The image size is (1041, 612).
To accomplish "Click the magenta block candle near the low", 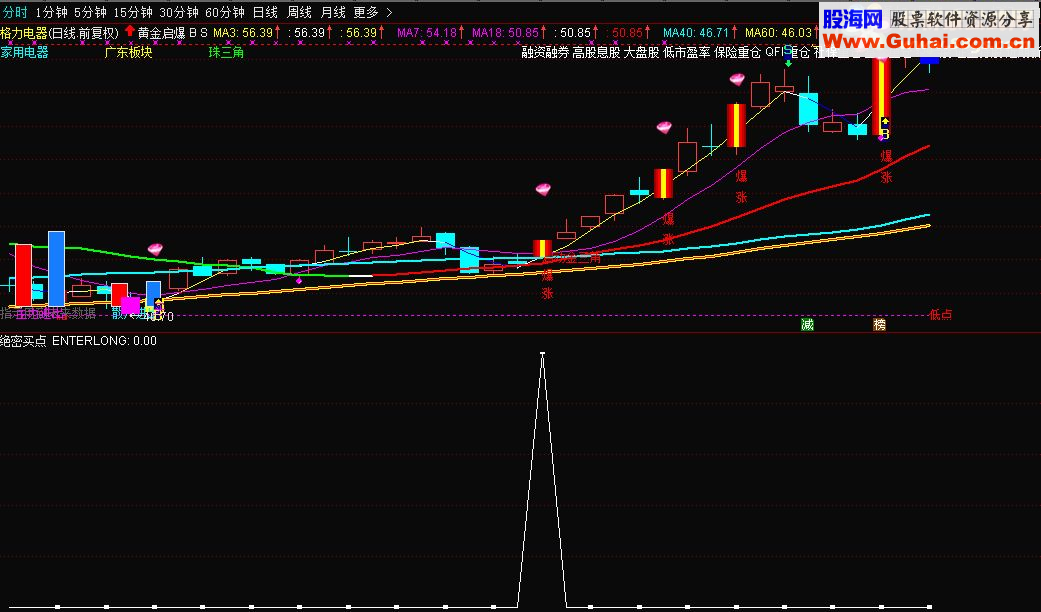I will pyautogui.click(x=130, y=306).
